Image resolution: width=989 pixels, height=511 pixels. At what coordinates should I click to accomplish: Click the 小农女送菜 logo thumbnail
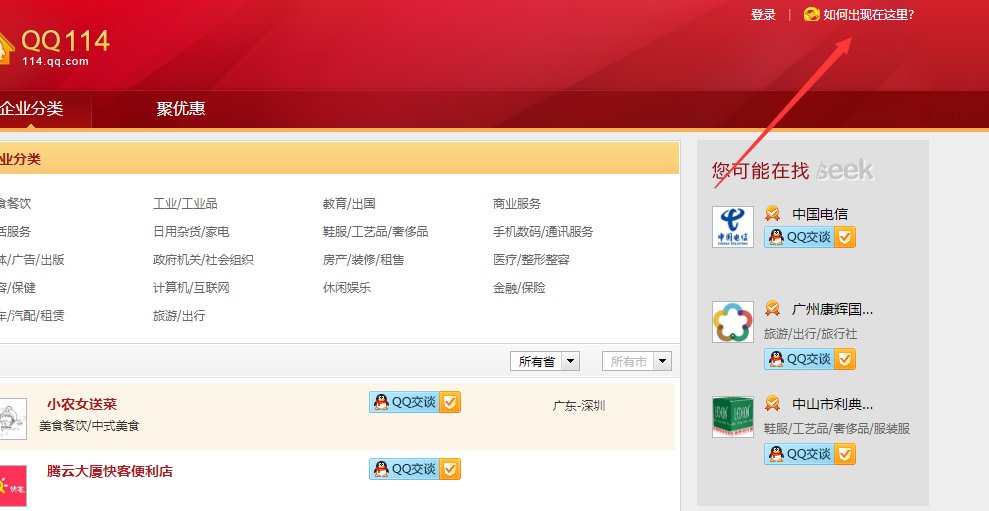pos(13,418)
